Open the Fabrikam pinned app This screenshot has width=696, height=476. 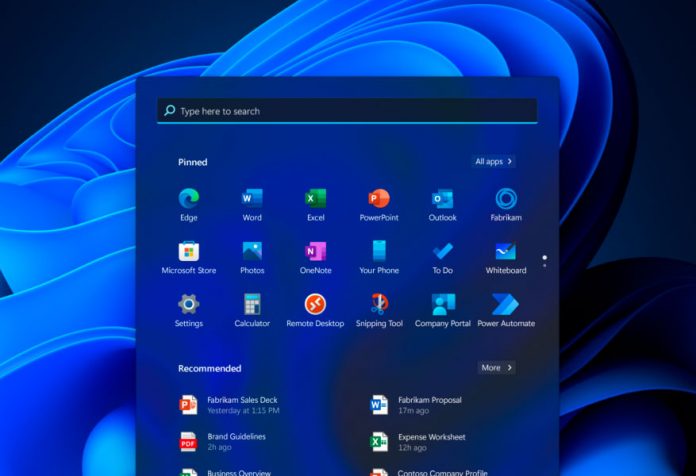[506, 199]
